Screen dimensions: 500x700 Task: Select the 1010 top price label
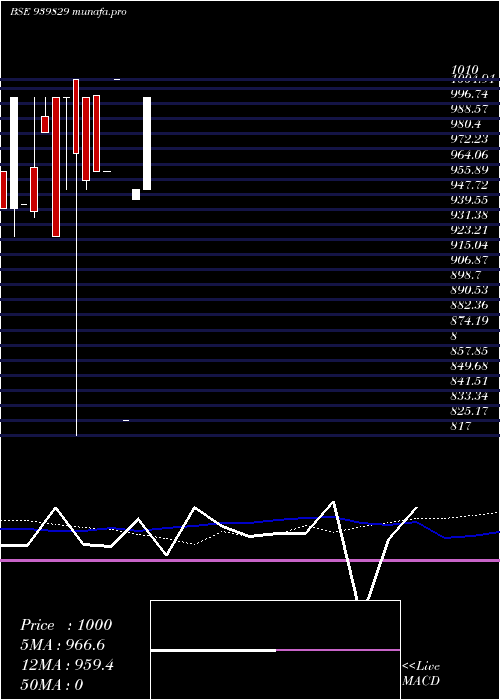[x=465, y=70]
